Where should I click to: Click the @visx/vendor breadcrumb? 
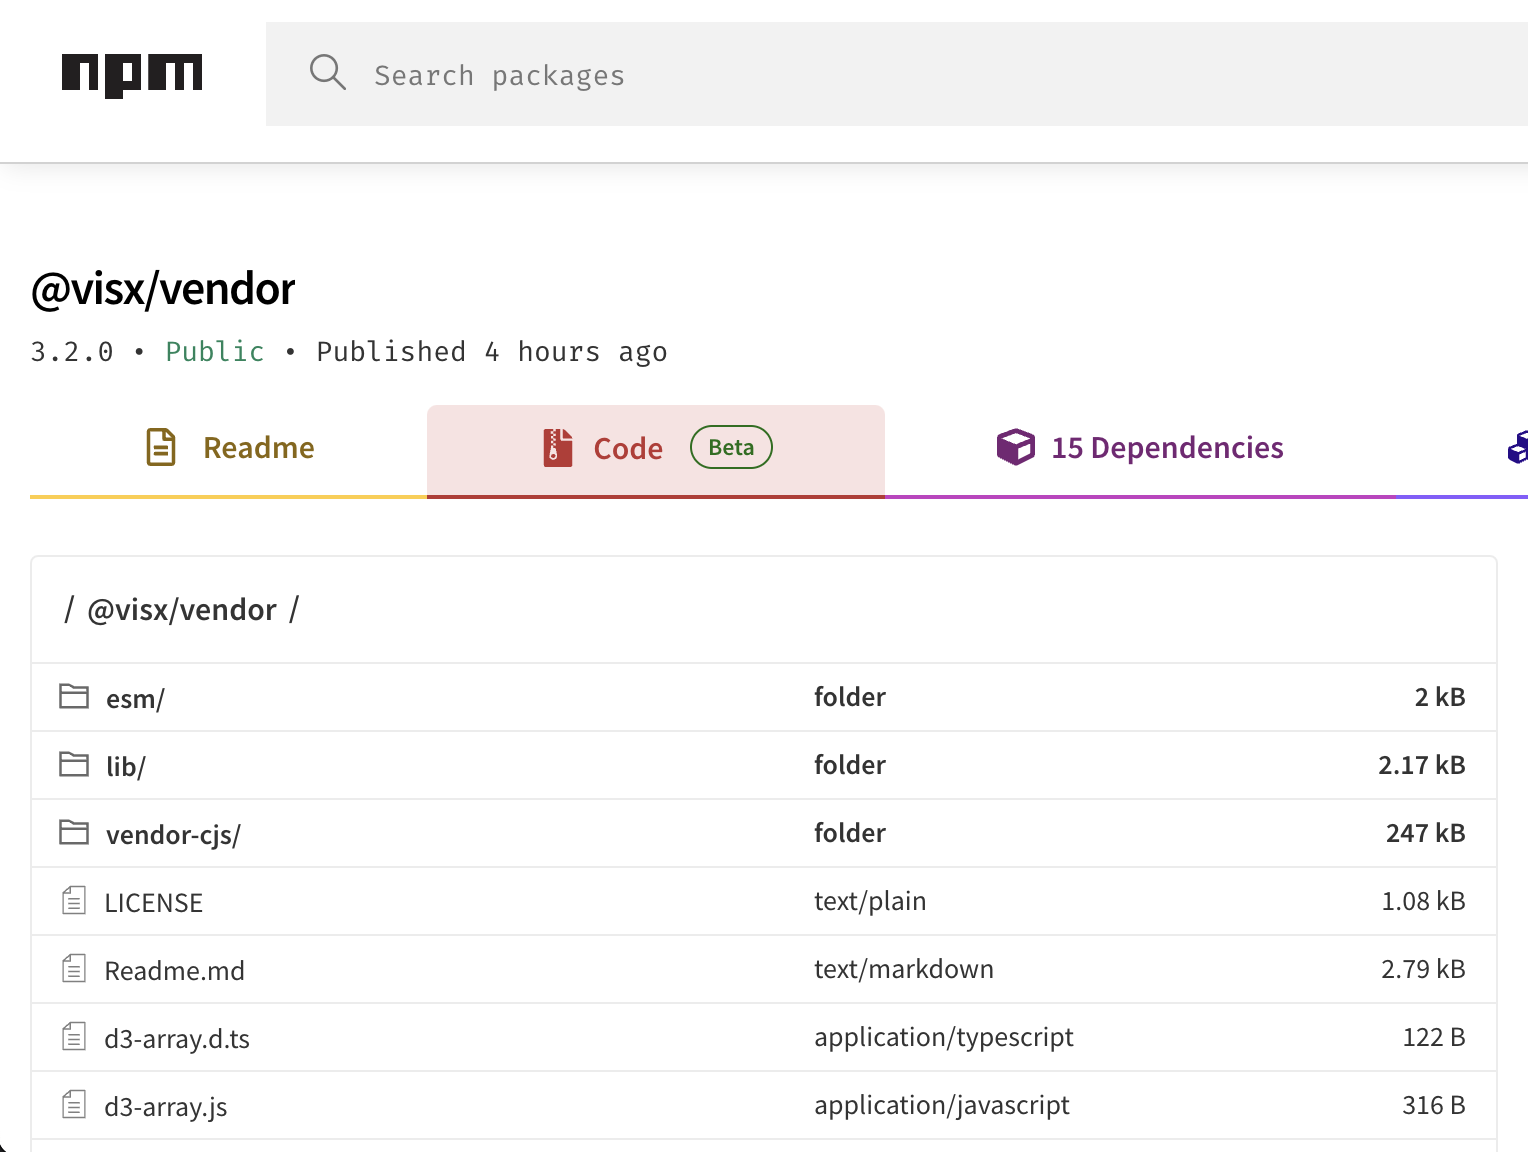182,609
